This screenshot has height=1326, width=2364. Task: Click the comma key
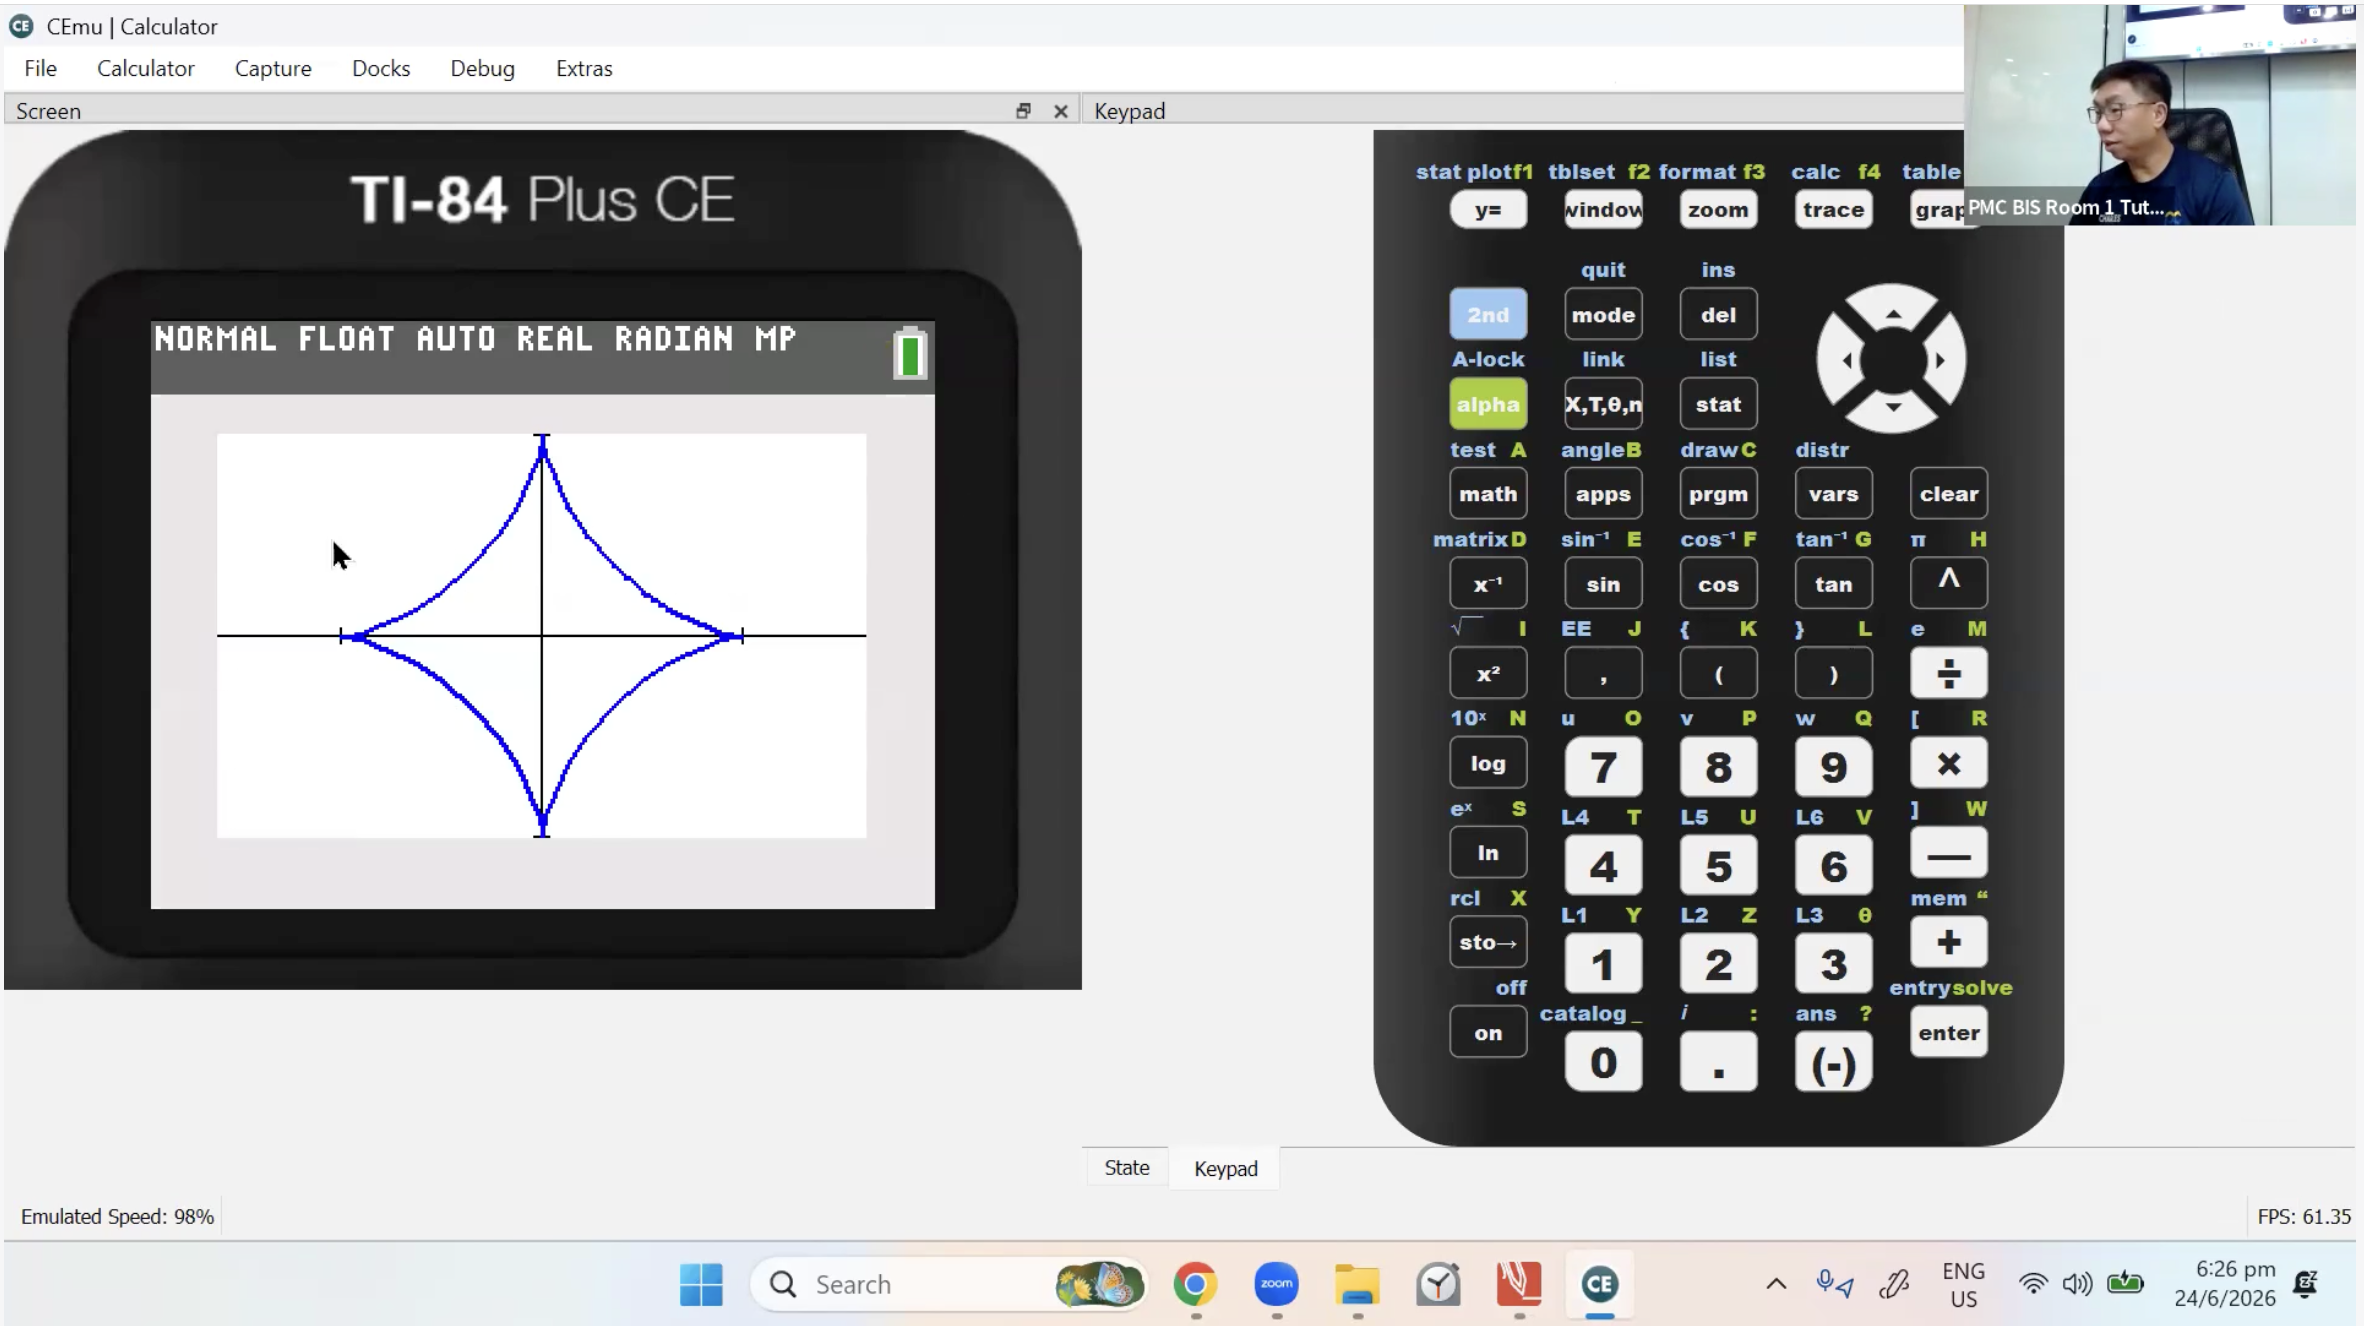pos(1603,674)
